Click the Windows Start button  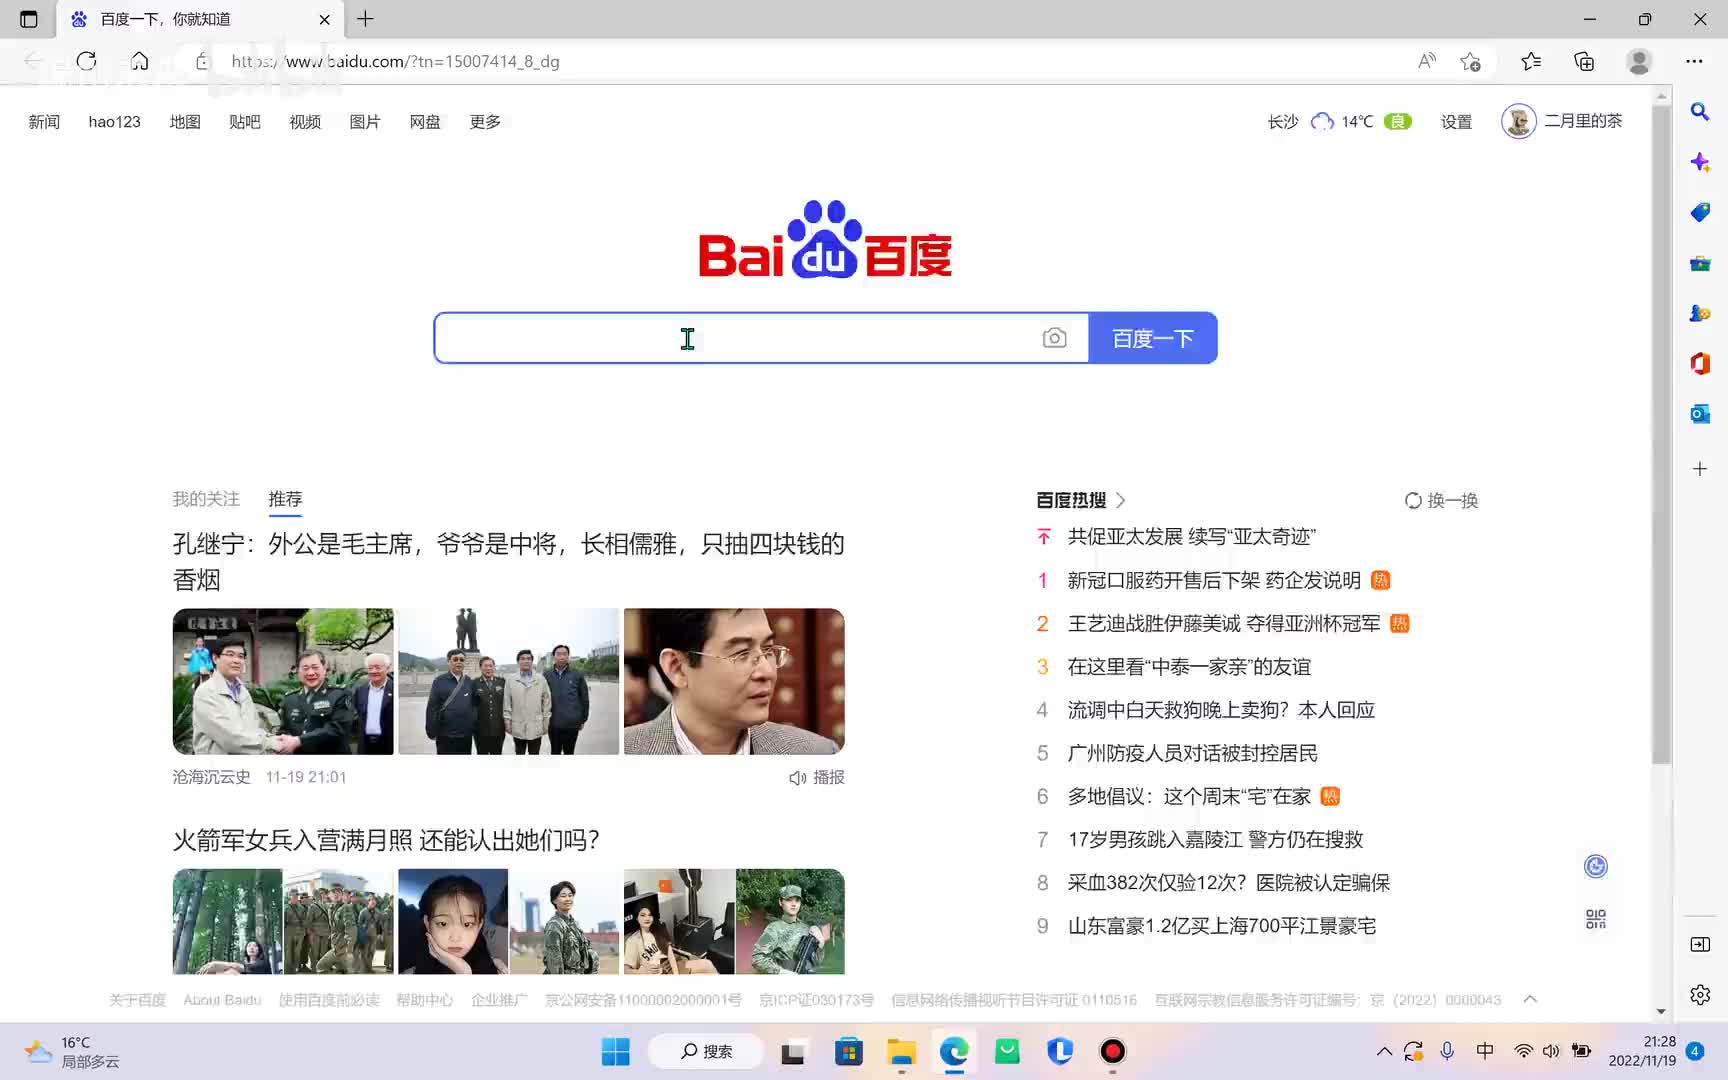pos(616,1051)
